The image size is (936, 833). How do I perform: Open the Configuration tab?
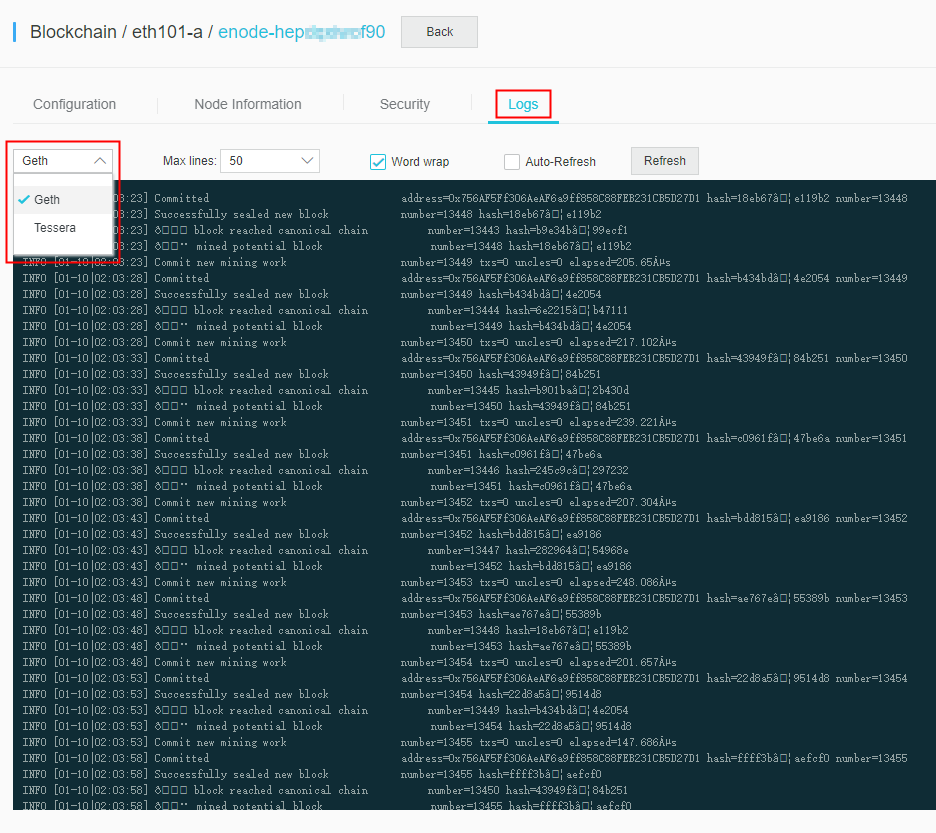pyautogui.click(x=75, y=104)
